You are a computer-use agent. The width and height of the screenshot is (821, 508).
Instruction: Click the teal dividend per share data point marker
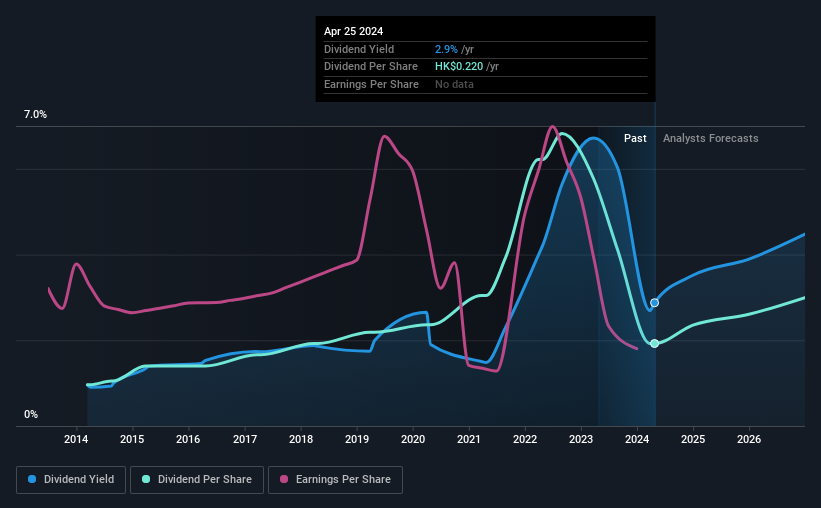coord(654,344)
